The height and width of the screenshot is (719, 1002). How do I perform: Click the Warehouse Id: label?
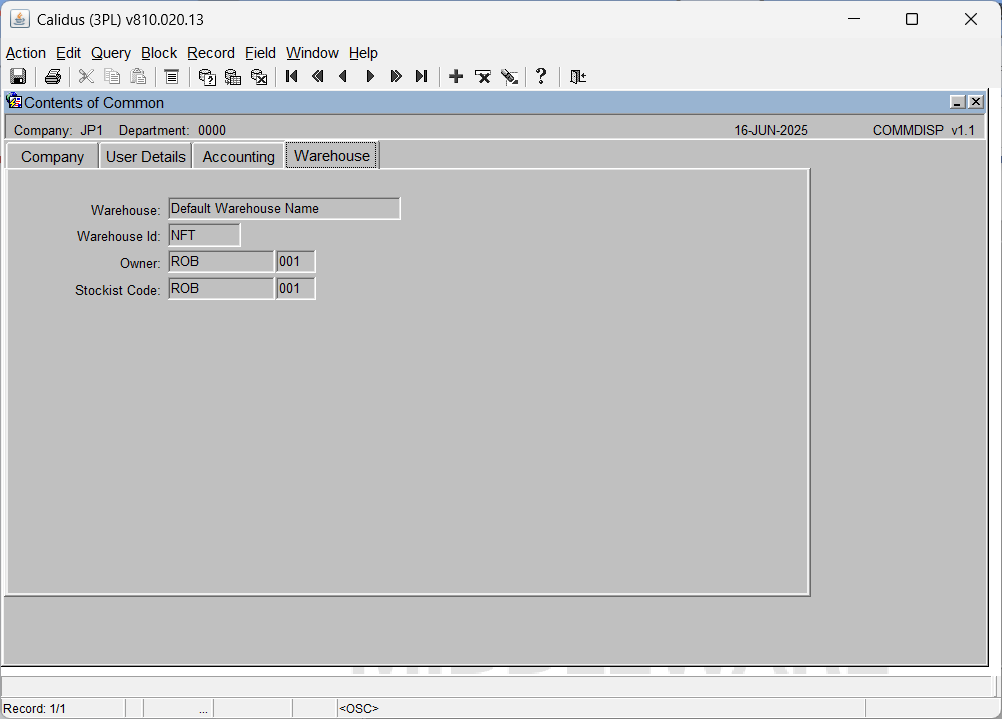pos(119,236)
